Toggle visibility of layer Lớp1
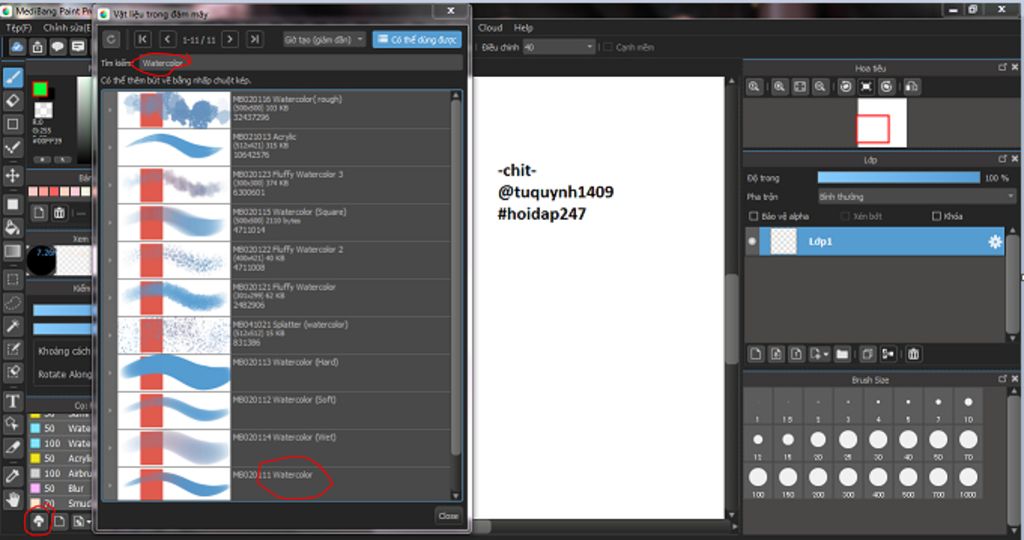The height and width of the screenshot is (540, 1024). [752, 242]
